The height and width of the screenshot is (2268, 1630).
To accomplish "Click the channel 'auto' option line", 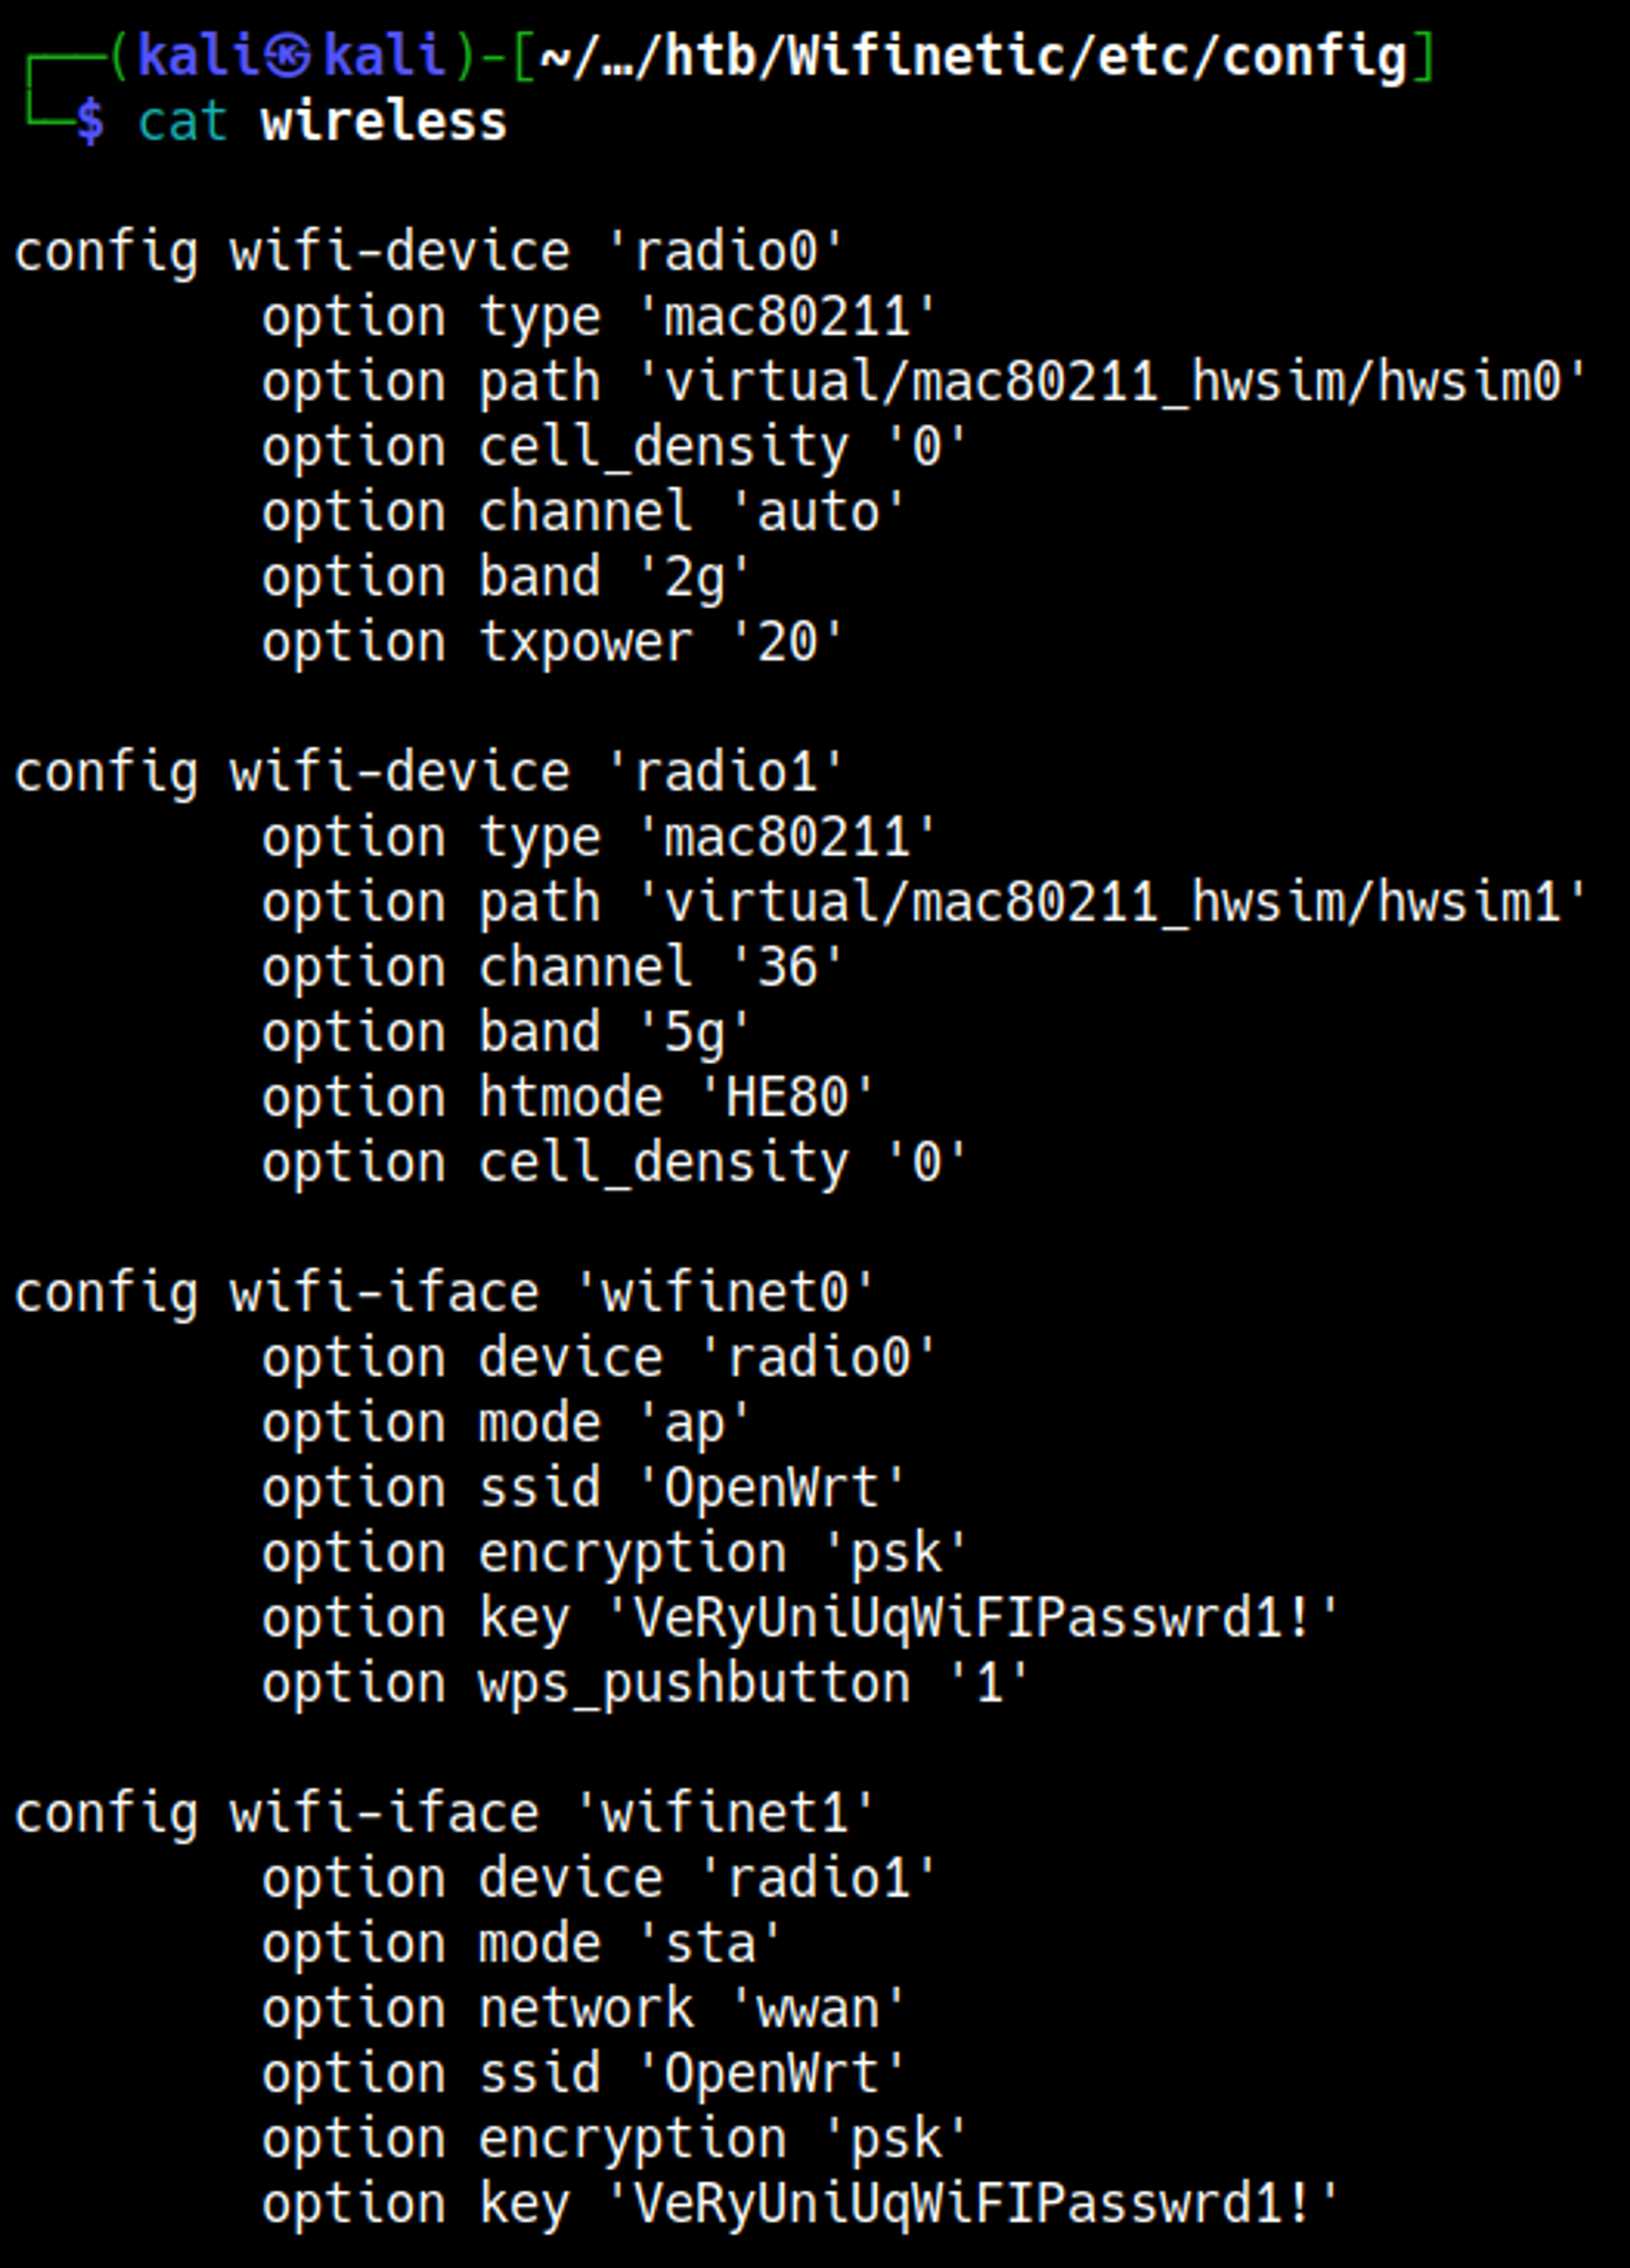I will (583, 512).
